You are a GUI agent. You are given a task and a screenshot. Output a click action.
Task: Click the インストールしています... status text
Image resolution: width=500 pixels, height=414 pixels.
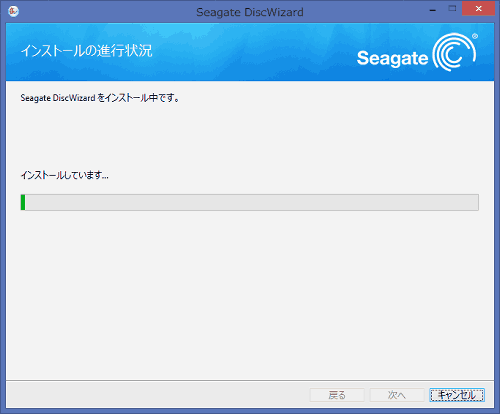coord(65,175)
